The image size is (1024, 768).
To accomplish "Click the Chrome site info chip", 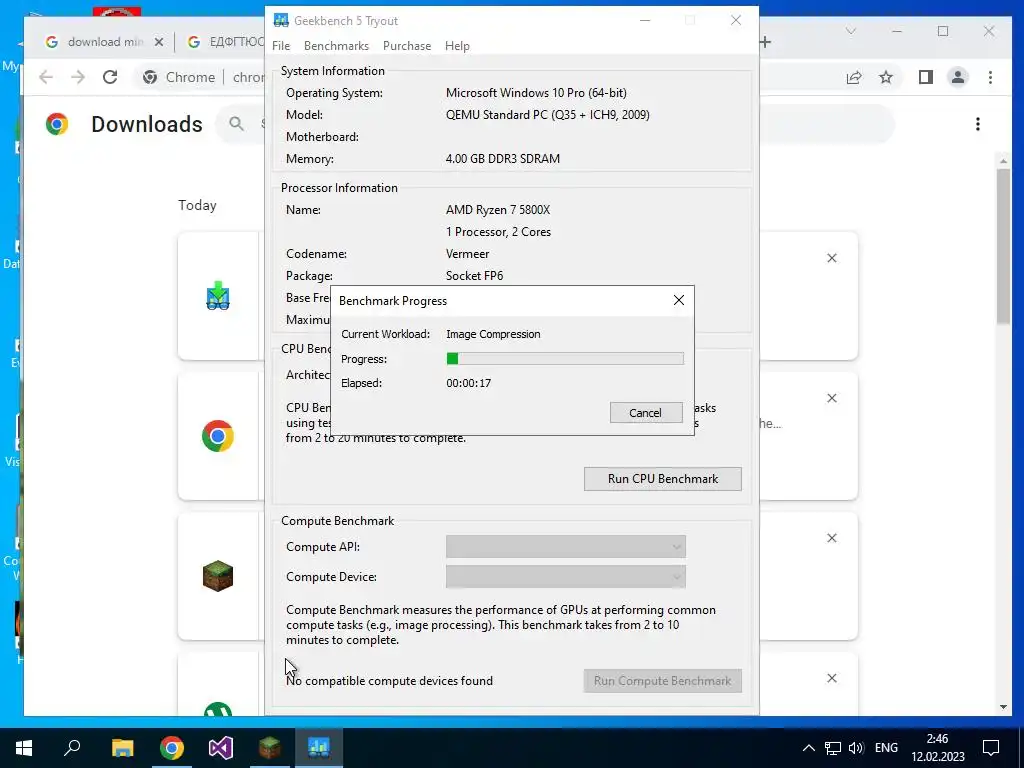I will pyautogui.click(x=179, y=77).
